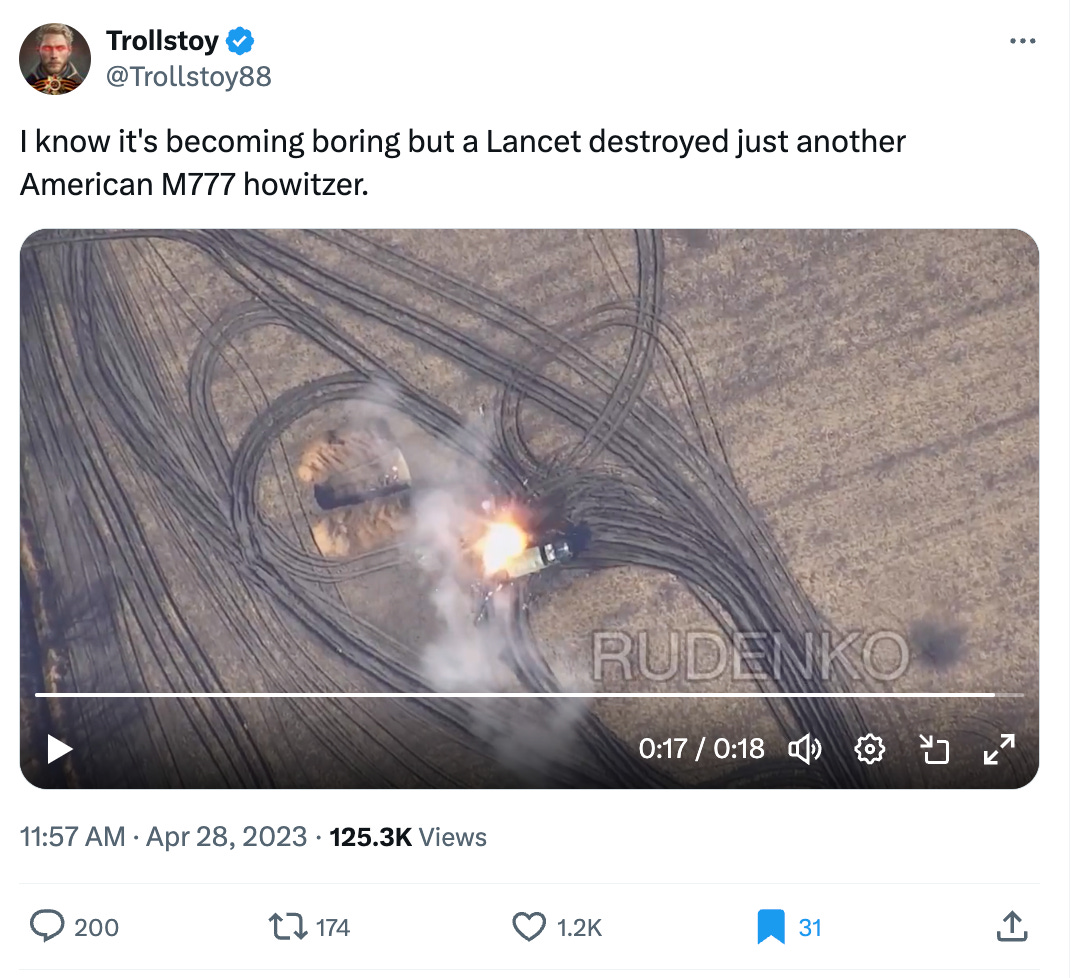This screenshot has width=1090, height=978.
Task: Click the Trollstoy profile avatar
Action: click(x=55, y=59)
